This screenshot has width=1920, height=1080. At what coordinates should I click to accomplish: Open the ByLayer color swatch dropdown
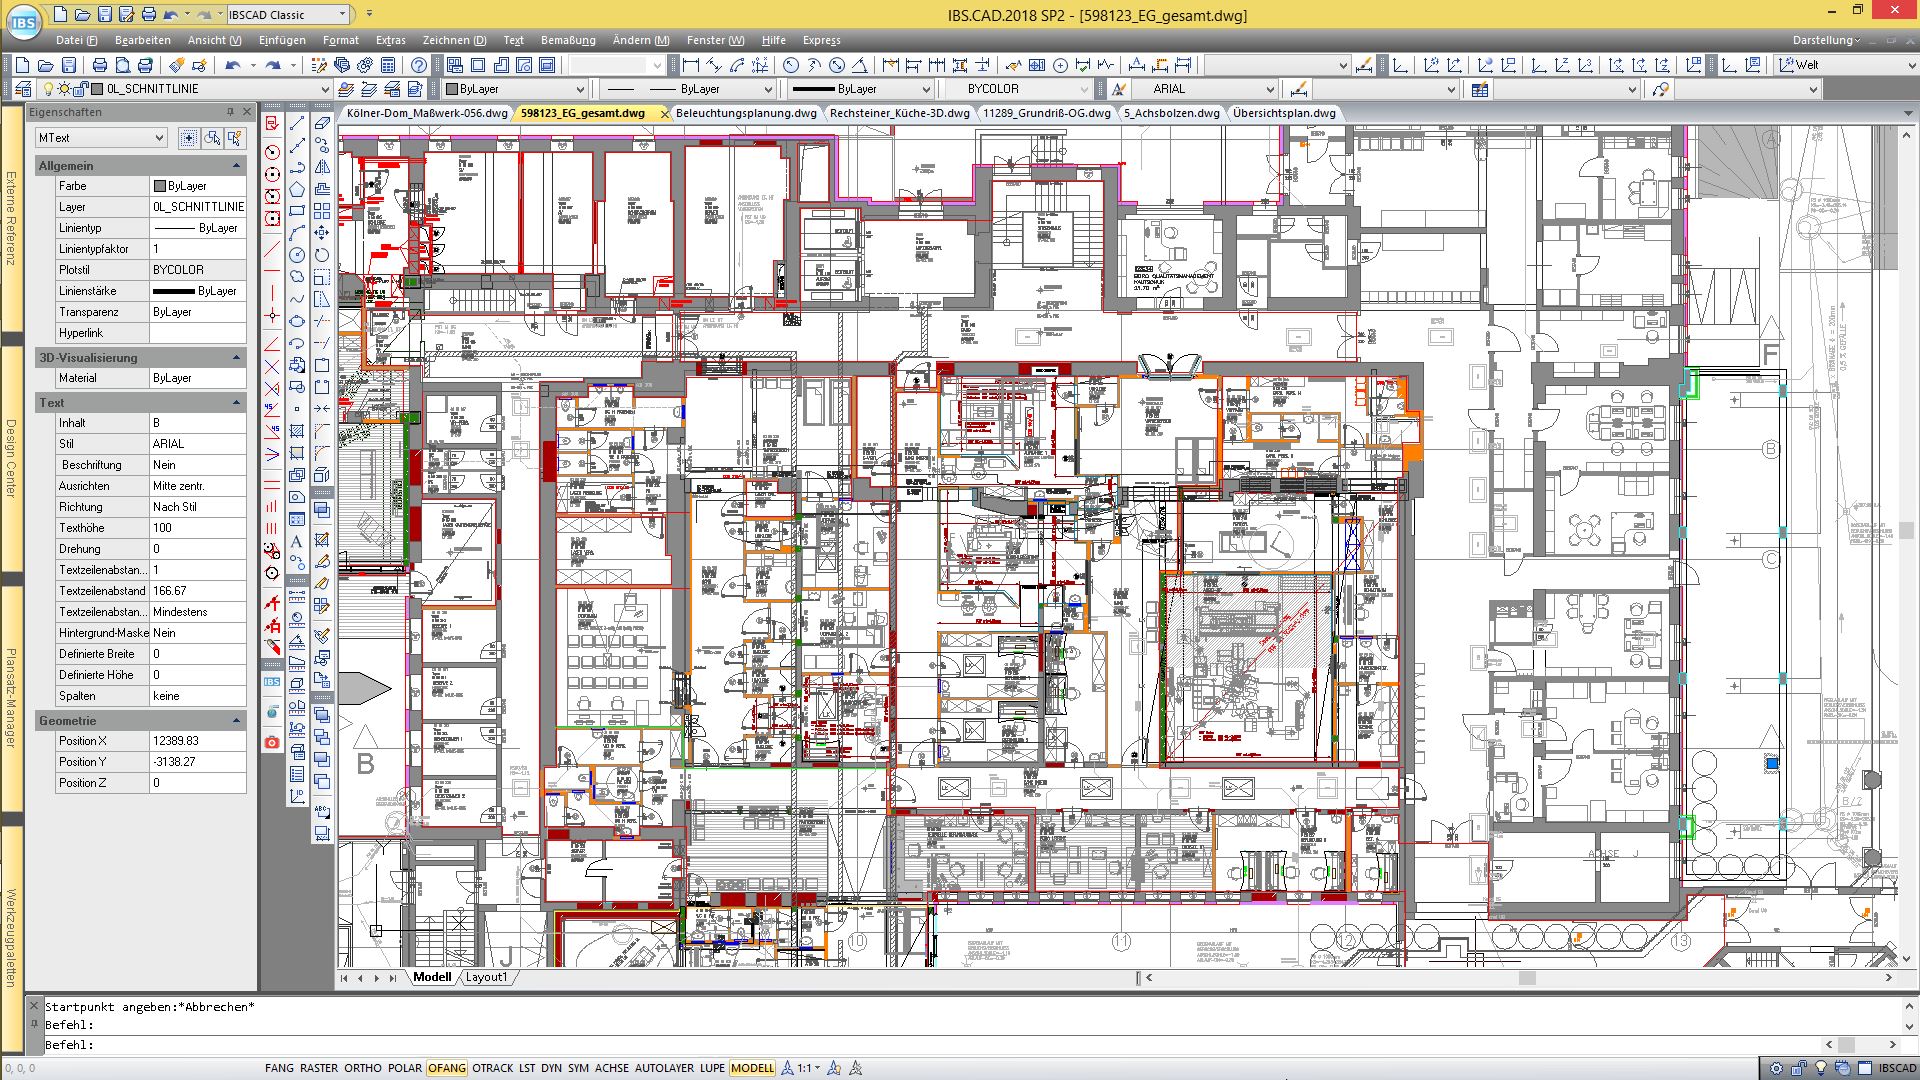(517, 89)
